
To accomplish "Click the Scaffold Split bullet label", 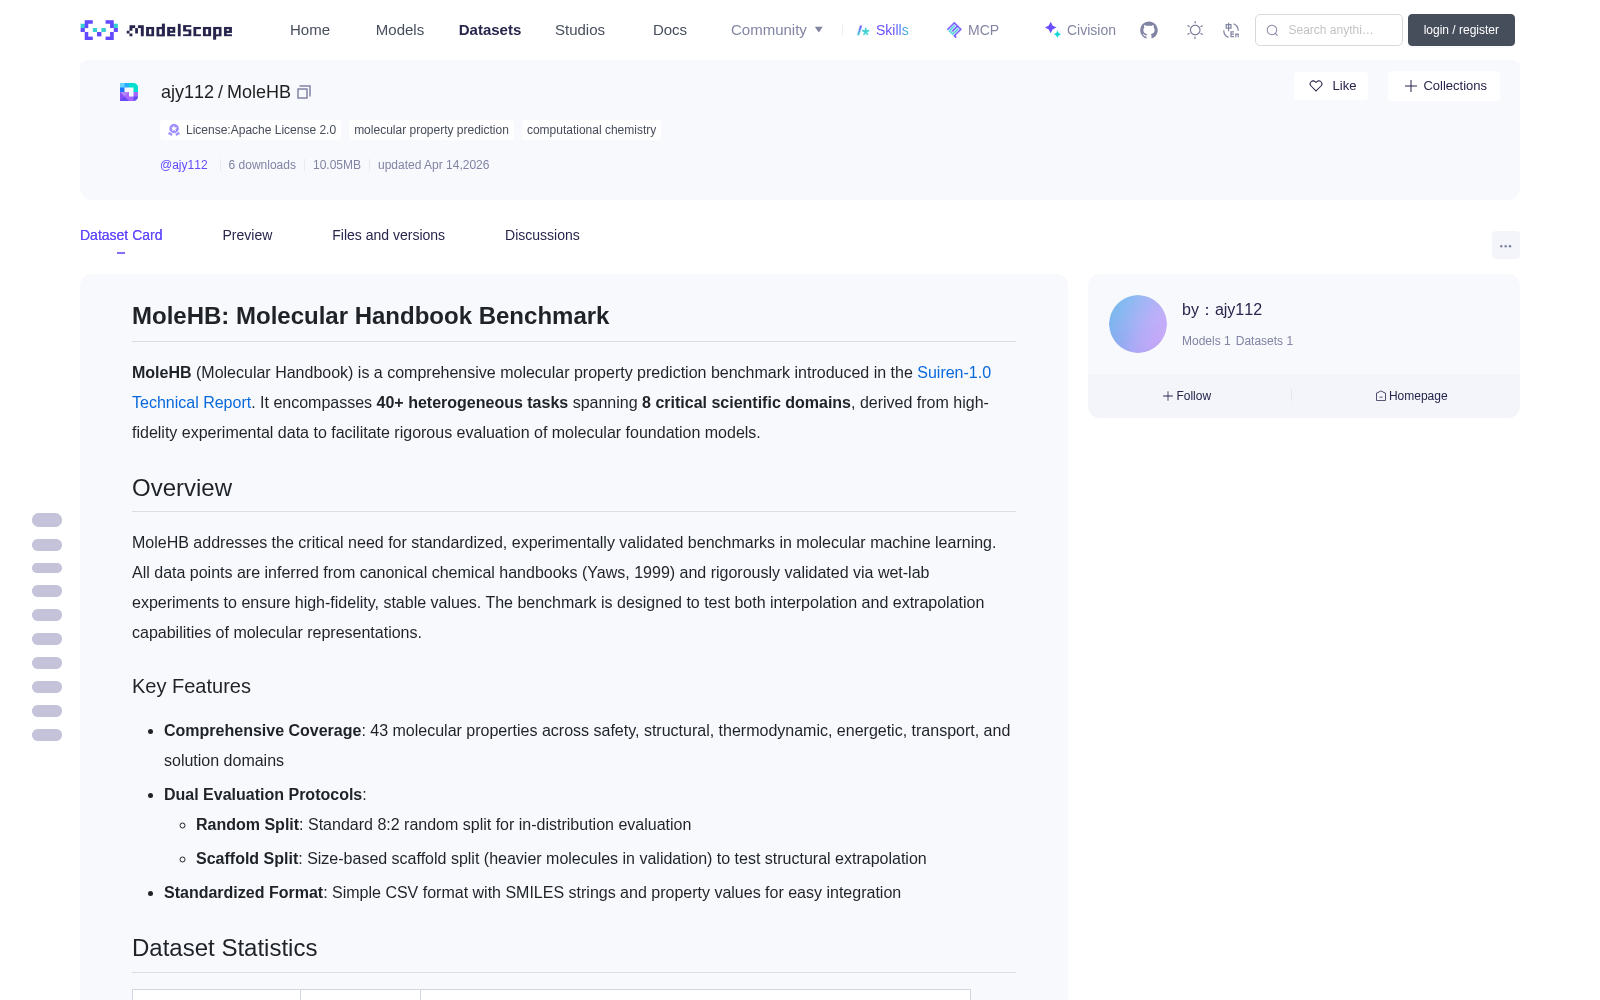I will tap(247, 859).
